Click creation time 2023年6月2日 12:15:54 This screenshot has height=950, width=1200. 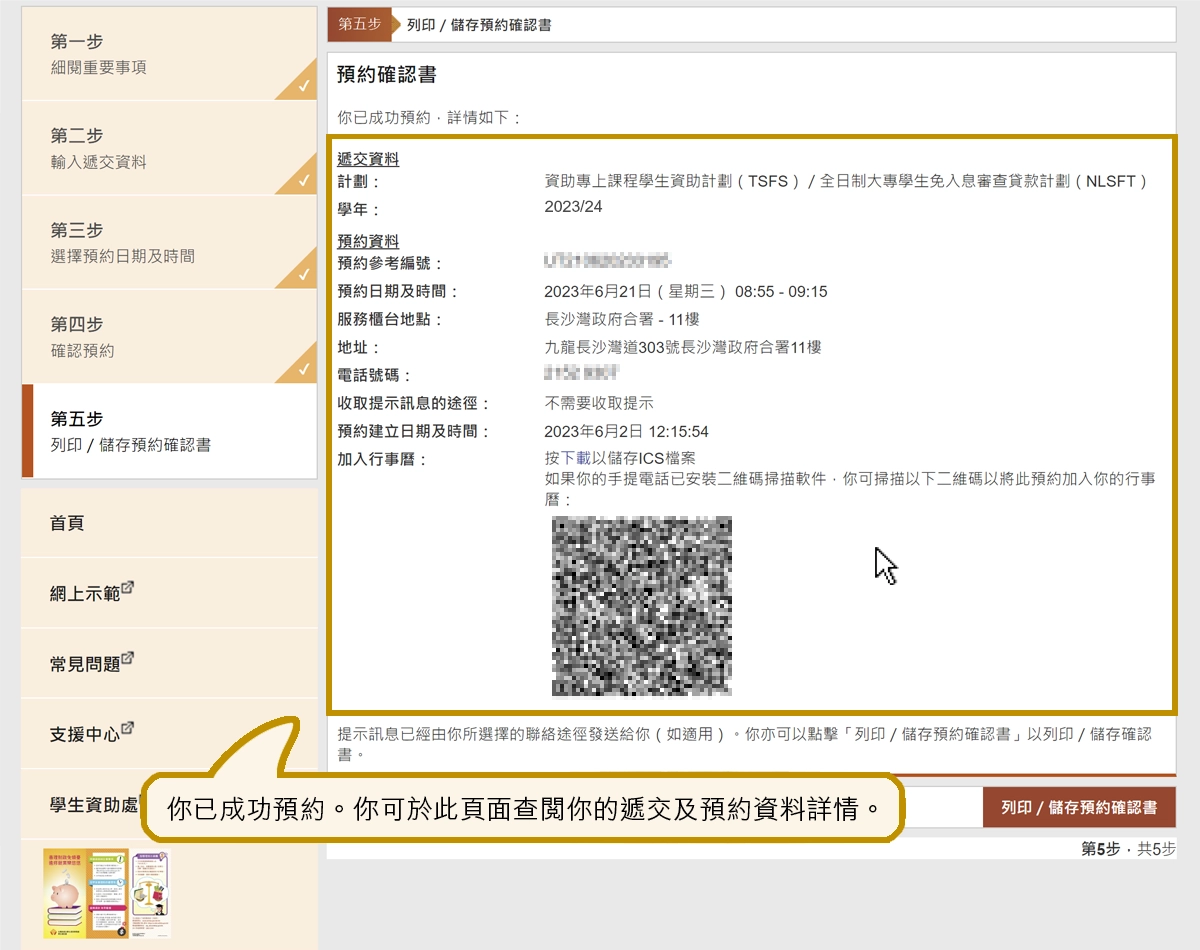(x=627, y=432)
